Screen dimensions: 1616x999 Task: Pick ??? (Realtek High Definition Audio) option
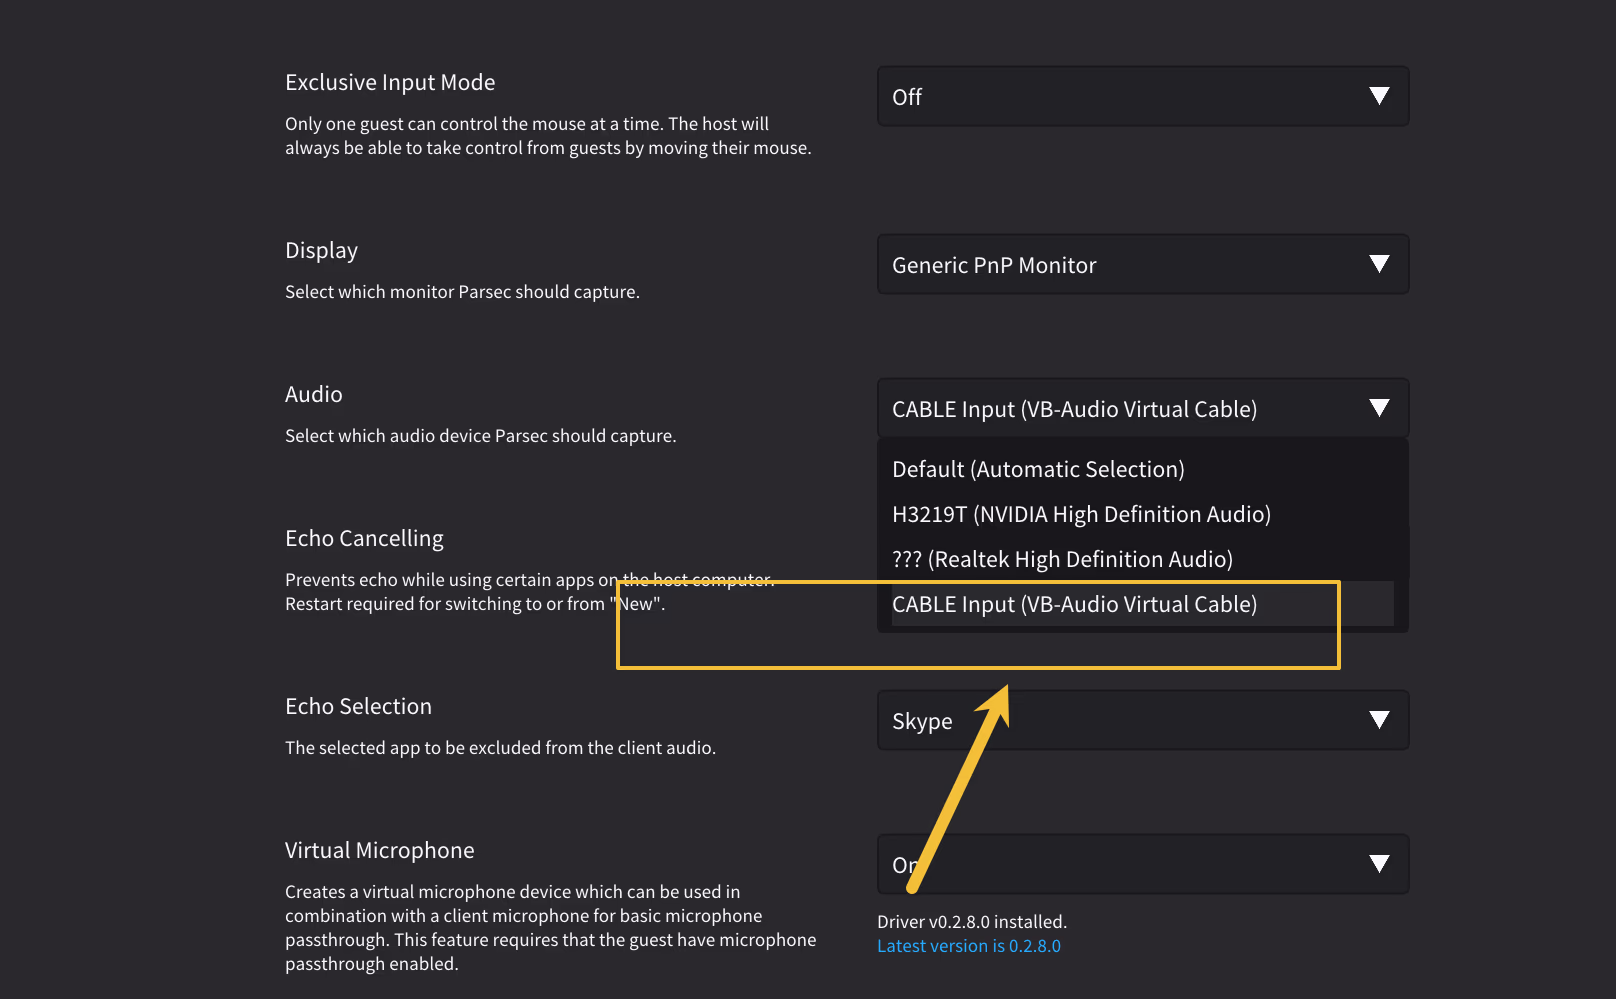click(1062, 560)
